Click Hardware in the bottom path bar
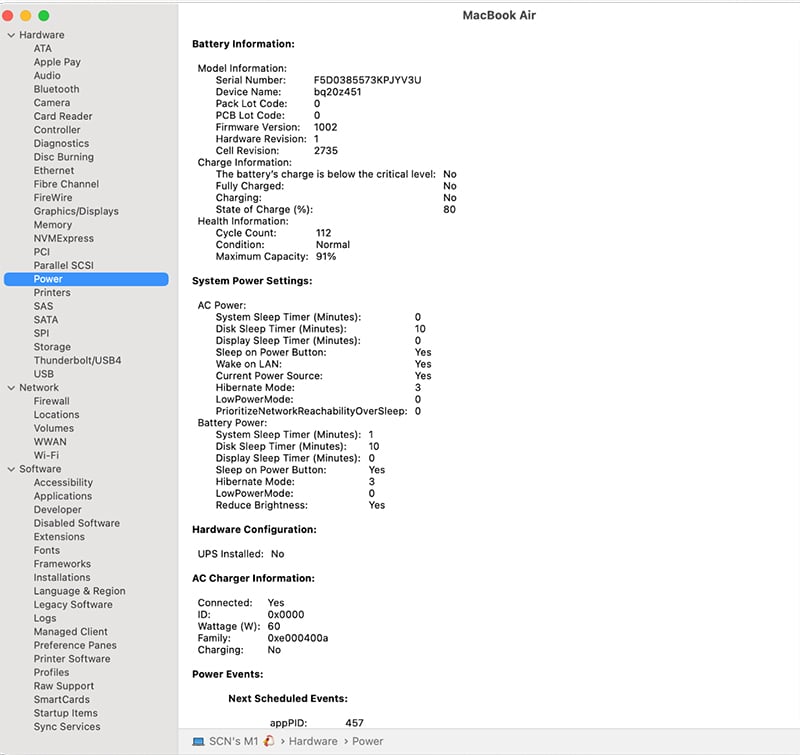This screenshot has height=755, width=800. 313,741
